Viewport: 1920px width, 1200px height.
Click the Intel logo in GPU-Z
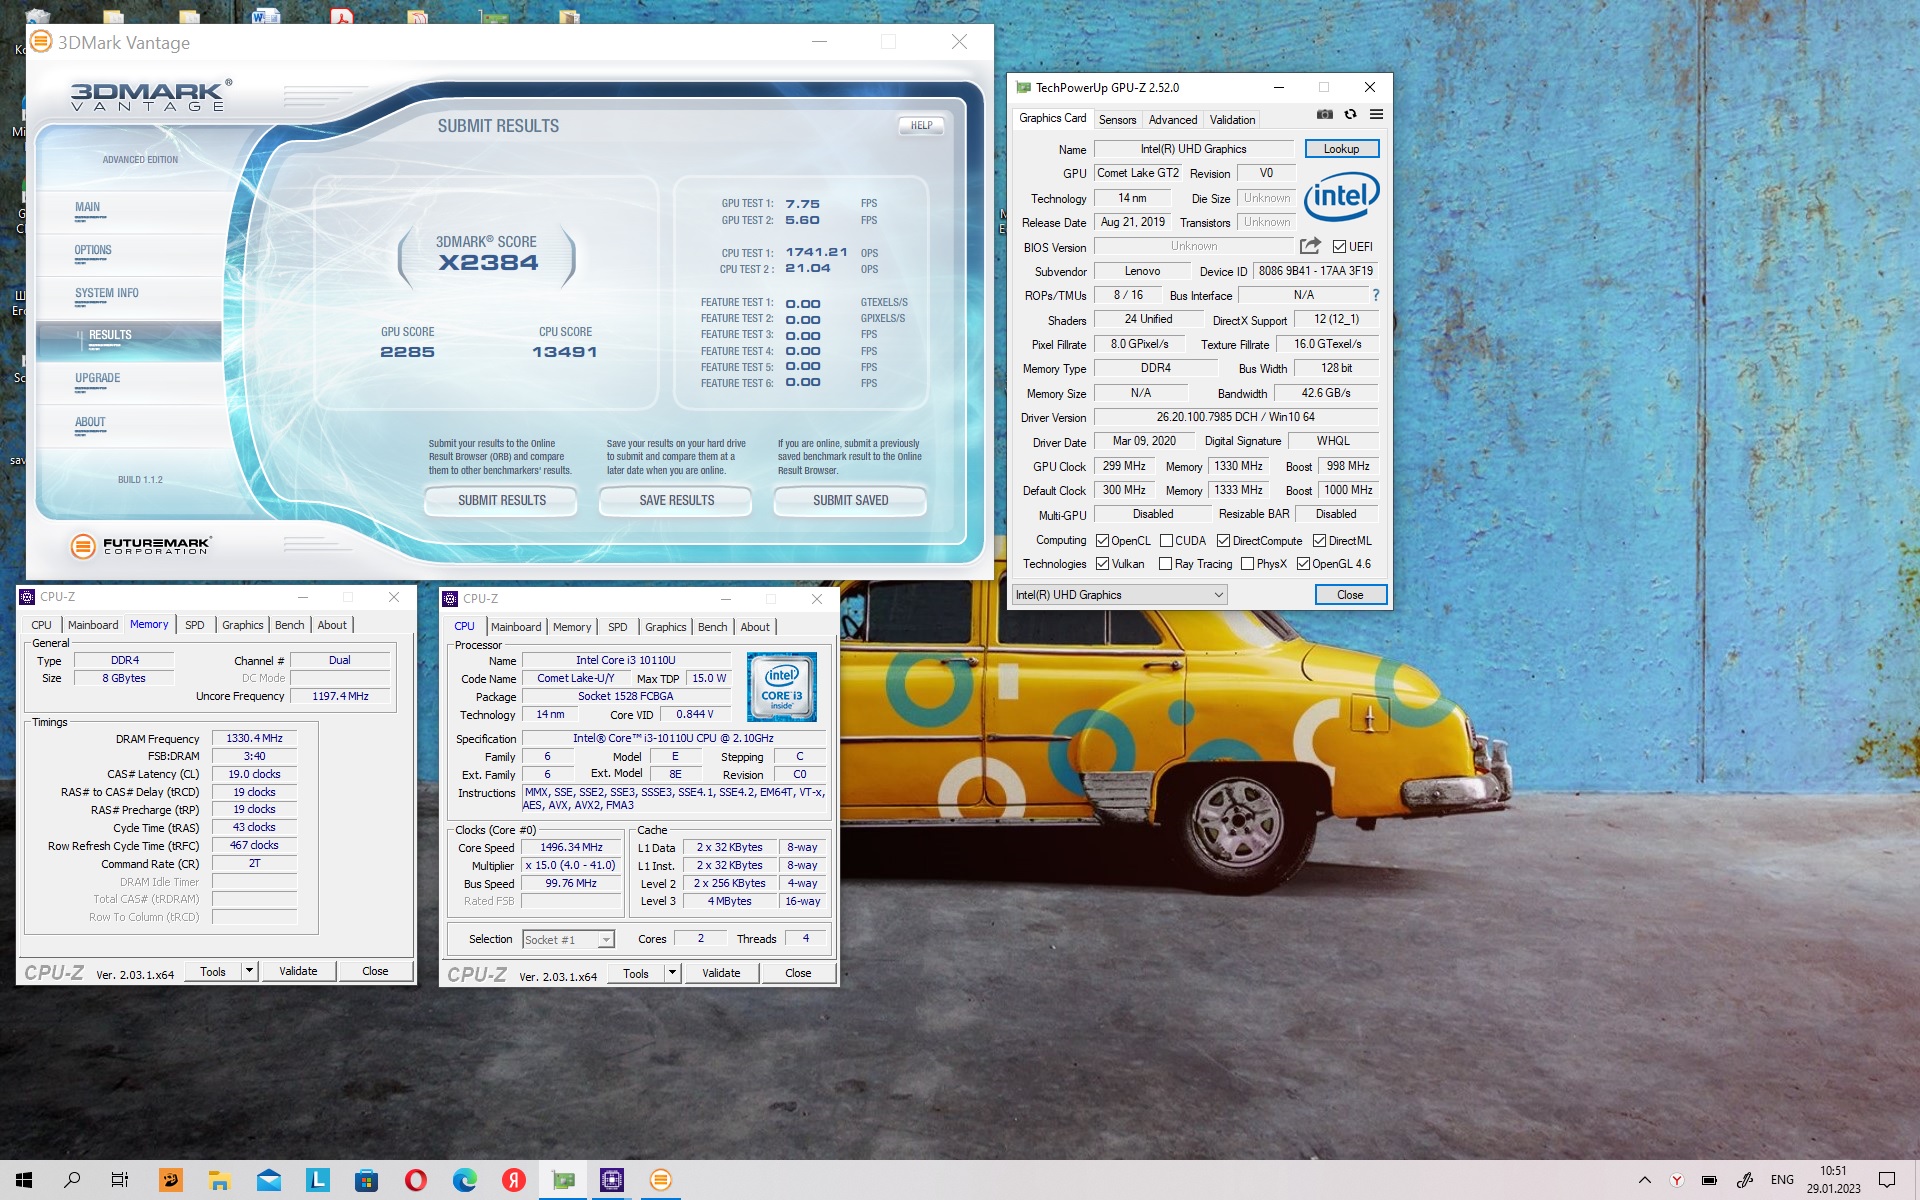1341,196
